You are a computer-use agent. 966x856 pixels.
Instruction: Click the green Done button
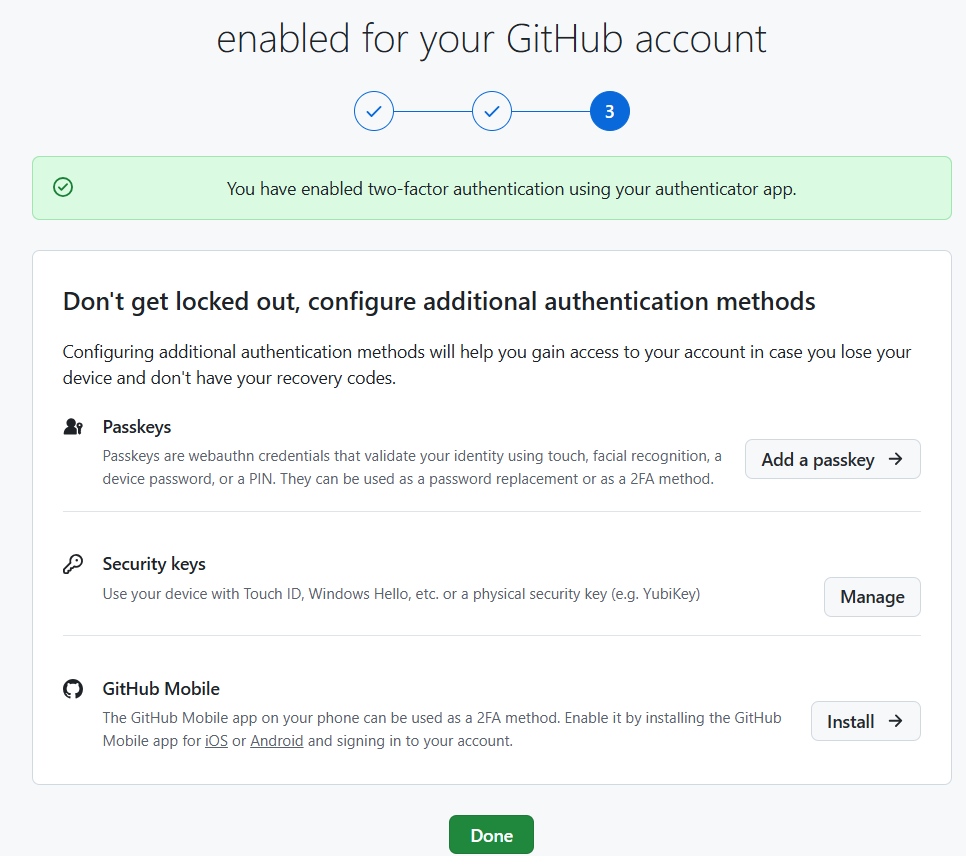coord(491,835)
